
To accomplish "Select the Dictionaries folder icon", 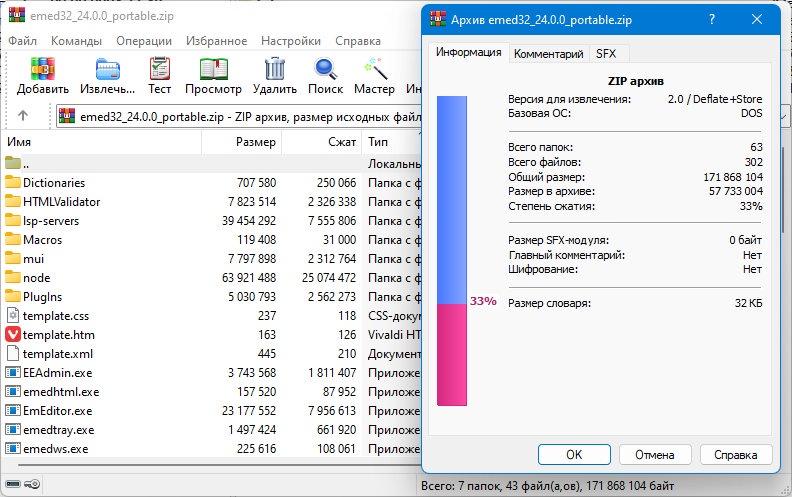I will [x=13, y=182].
